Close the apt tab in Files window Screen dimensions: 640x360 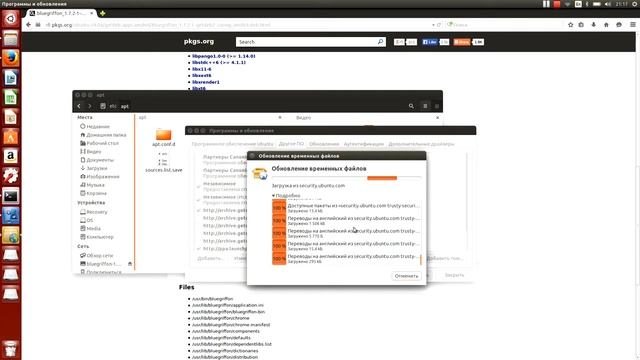click(x=280, y=118)
